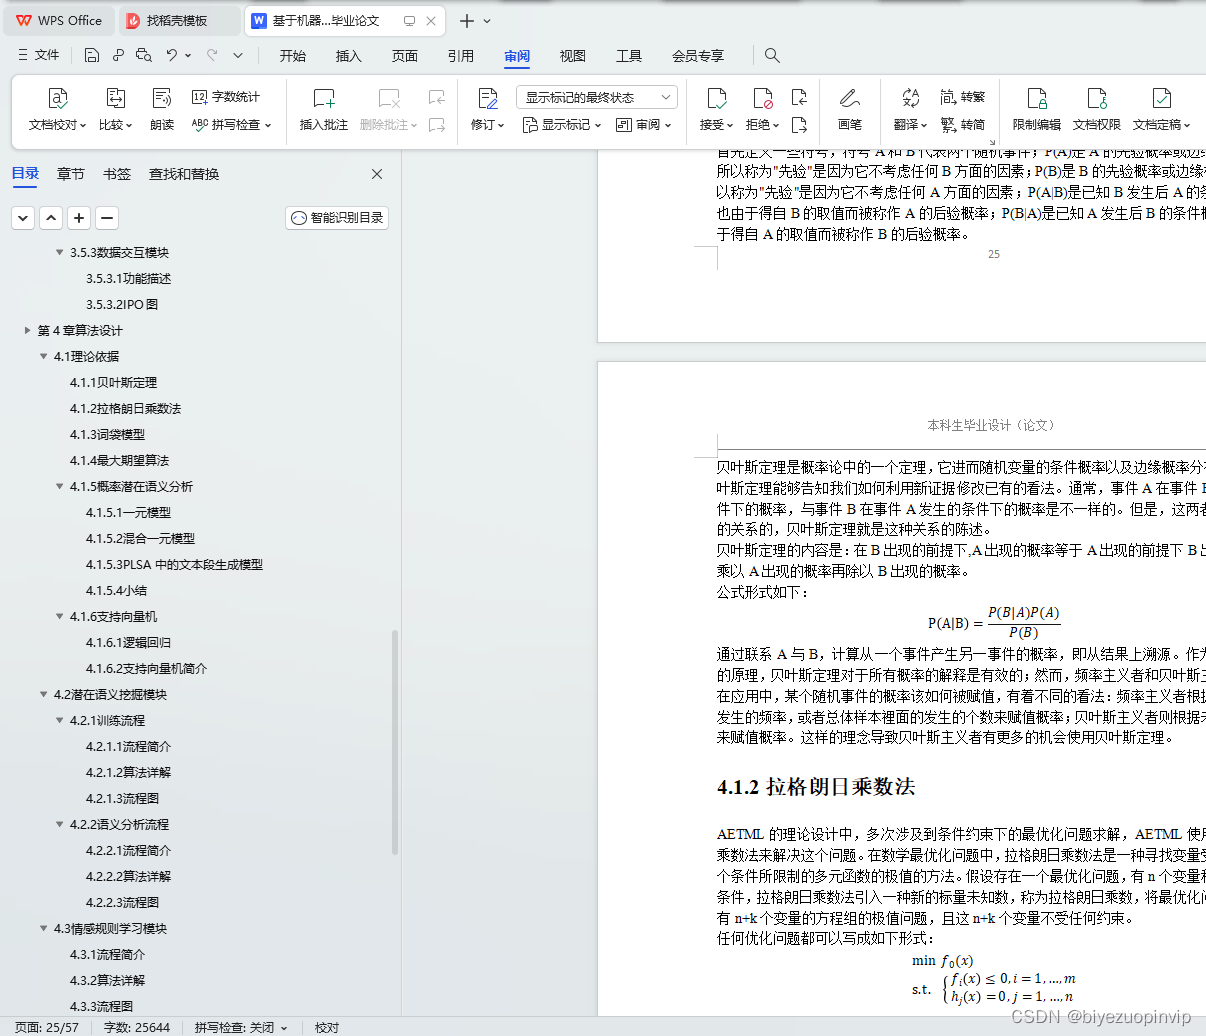Click 拼写检查: 关闭 in status bar

[x=241, y=1027]
